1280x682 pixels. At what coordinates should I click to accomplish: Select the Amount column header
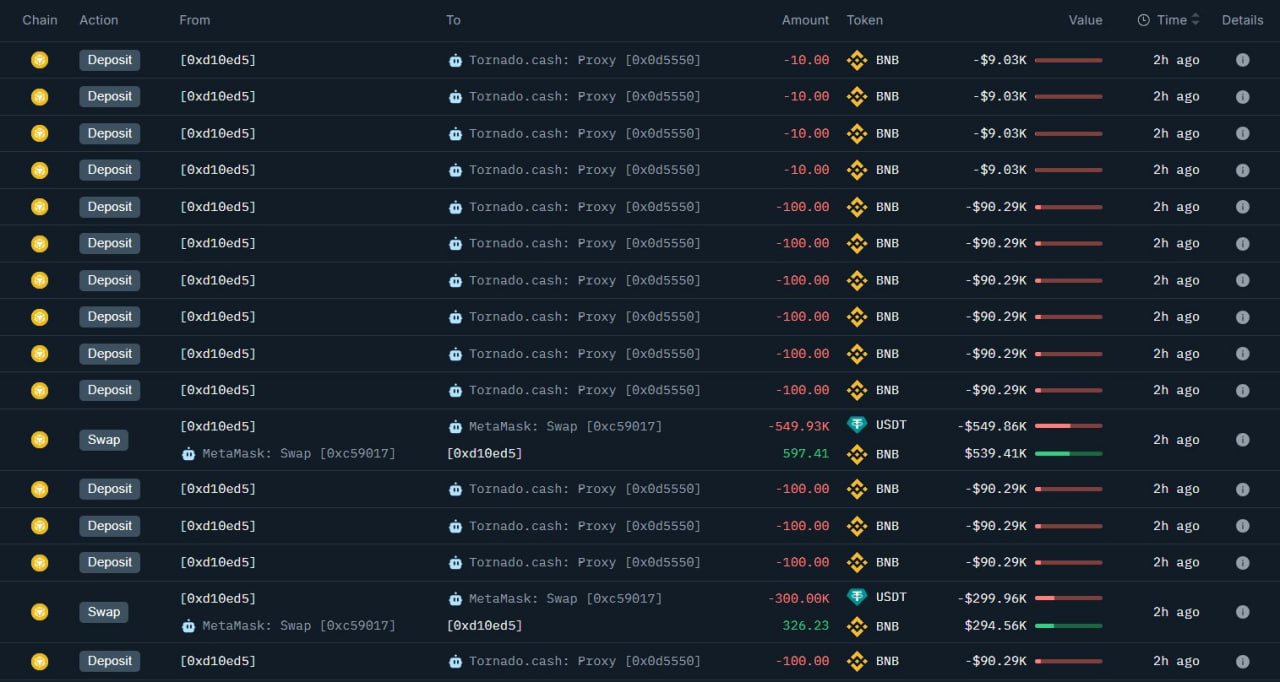coord(805,20)
